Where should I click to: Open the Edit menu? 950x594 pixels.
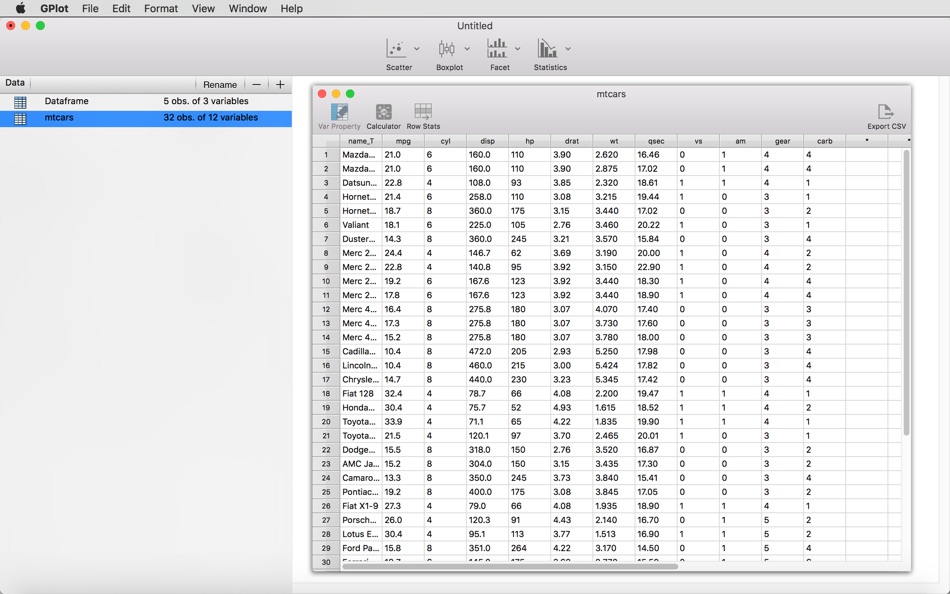click(121, 8)
